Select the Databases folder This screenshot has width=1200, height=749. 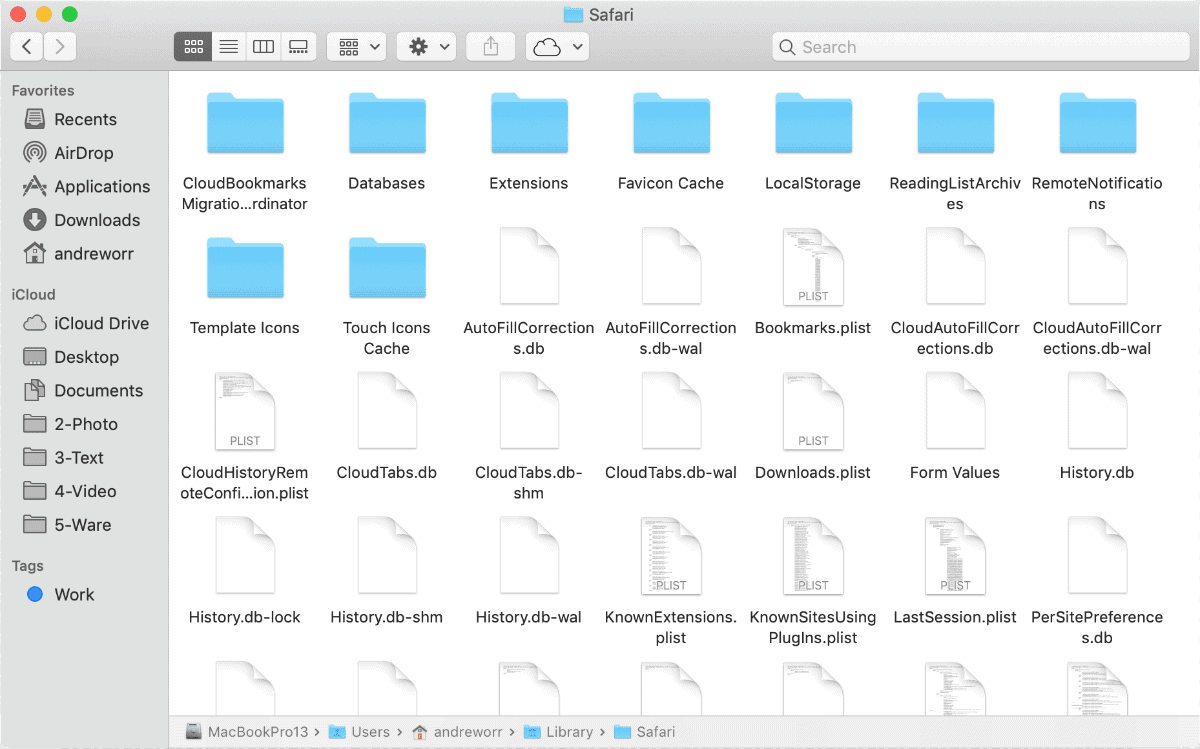pos(387,124)
